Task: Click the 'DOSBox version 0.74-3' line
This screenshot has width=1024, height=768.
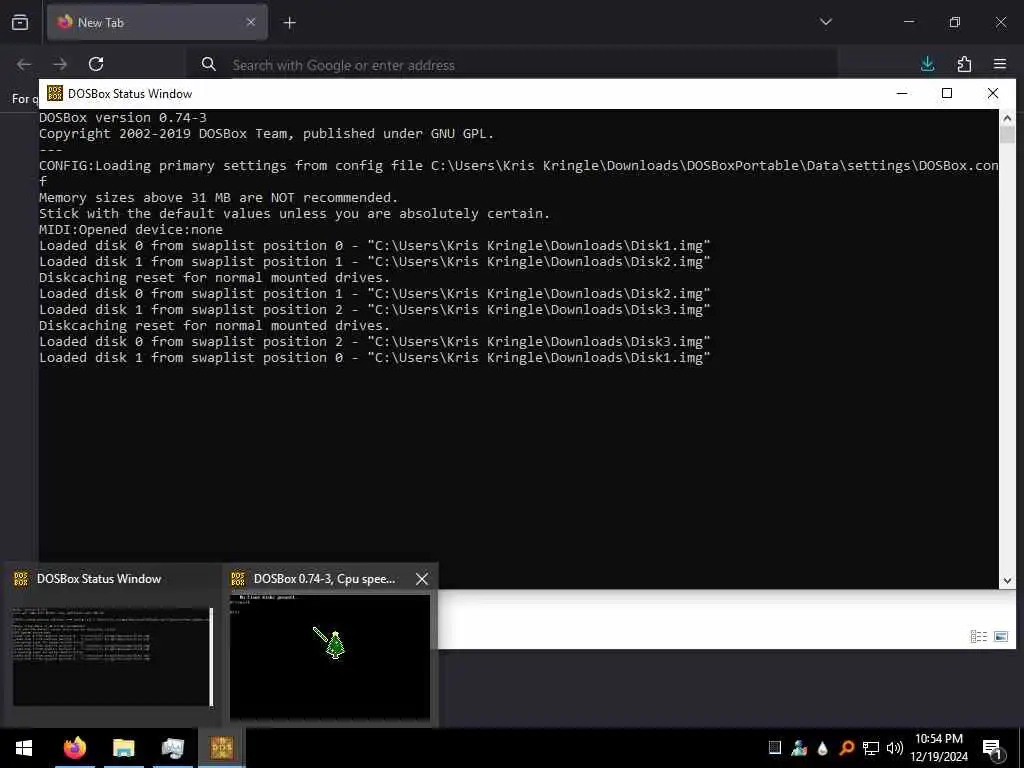Action: (x=123, y=118)
